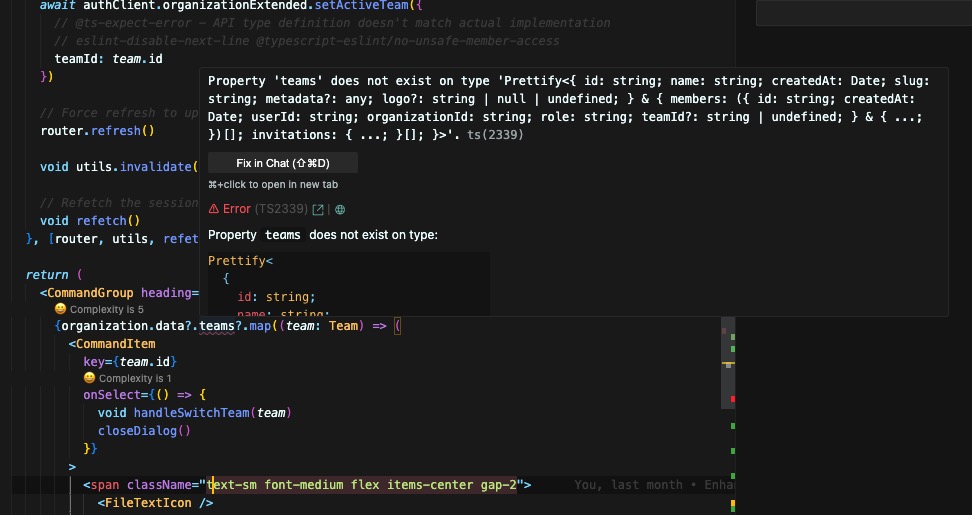972x515 pixels.
Task: Click the Fix in Chat button
Action: (283, 163)
